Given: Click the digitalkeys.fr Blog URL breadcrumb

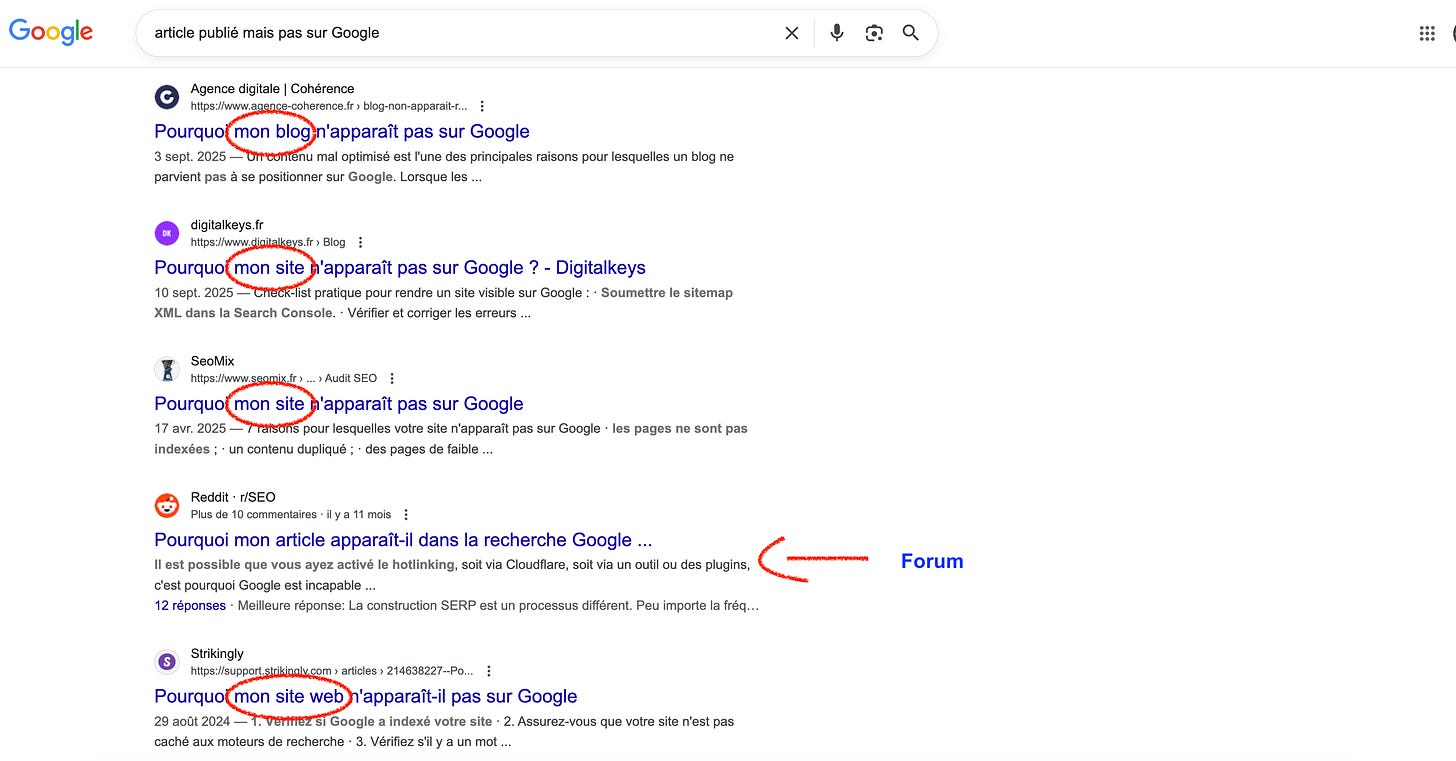Looking at the screenshot, I should tap(268, 242).
